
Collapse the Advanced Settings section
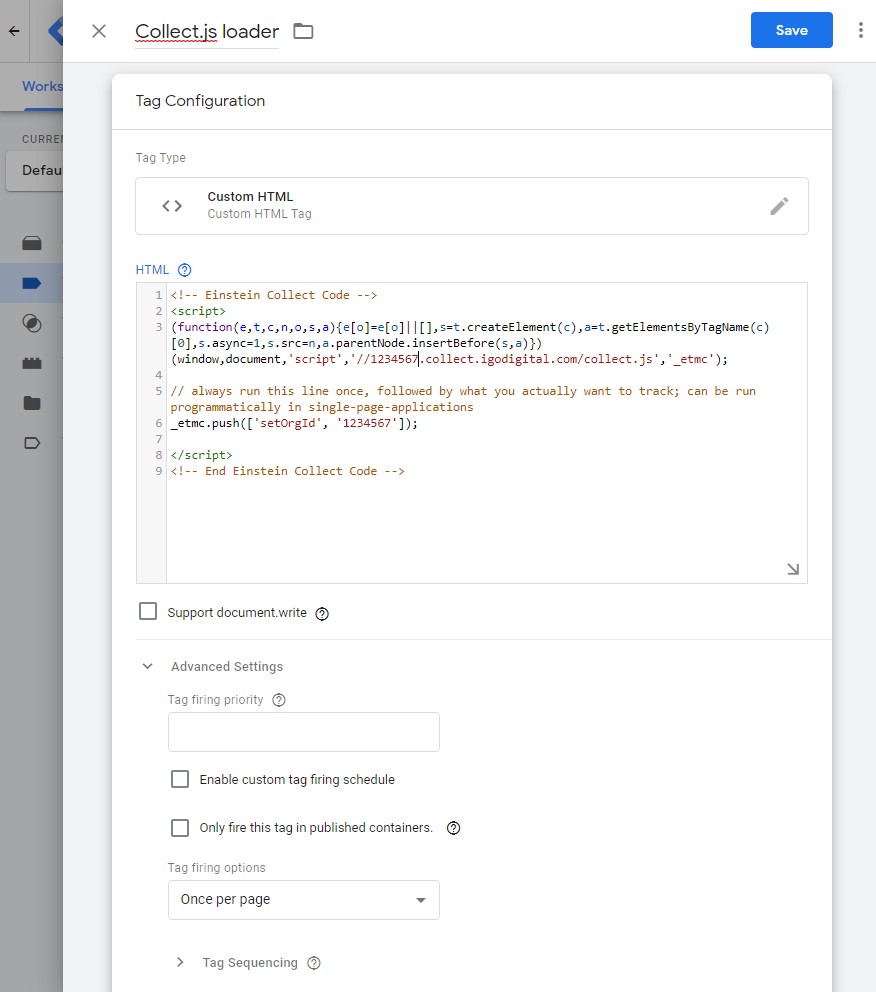[147, 666]
